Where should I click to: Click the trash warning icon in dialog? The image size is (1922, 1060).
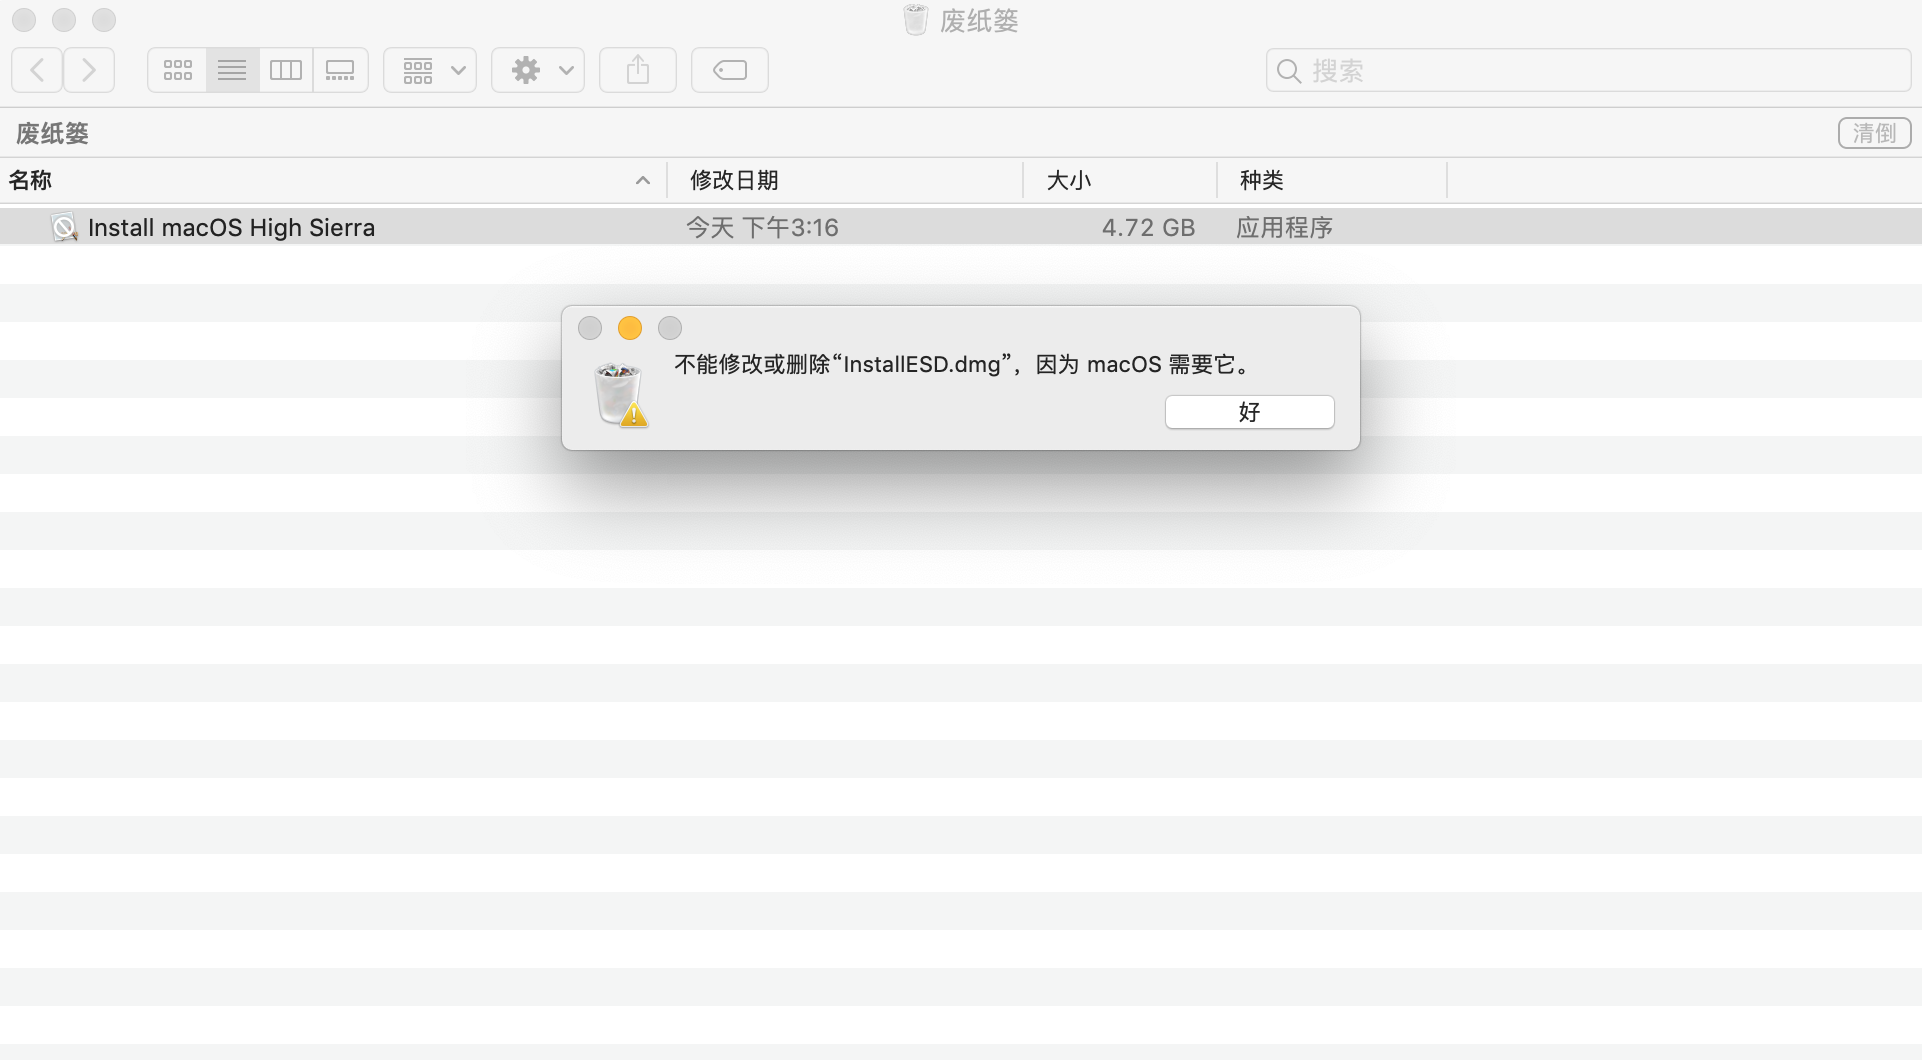[621, 396]
